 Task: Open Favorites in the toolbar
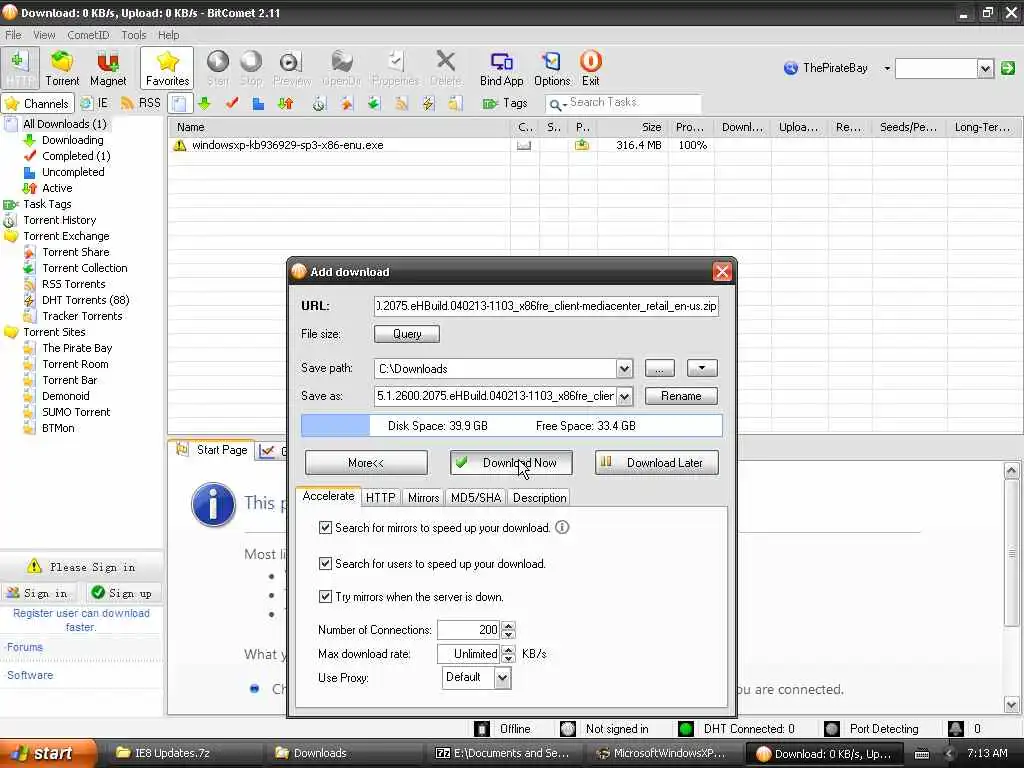tap(167, 68)
